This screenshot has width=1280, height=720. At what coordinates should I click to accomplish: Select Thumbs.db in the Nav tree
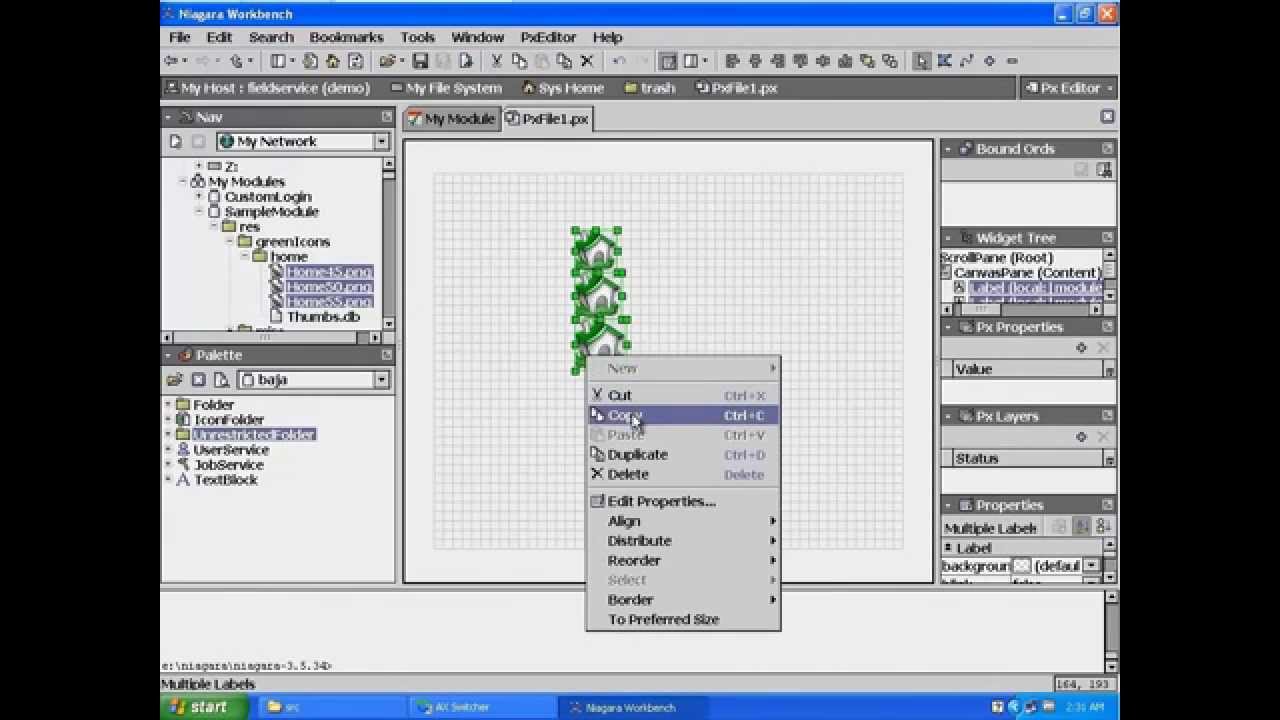pyautogui.click(x=323, y=317)
